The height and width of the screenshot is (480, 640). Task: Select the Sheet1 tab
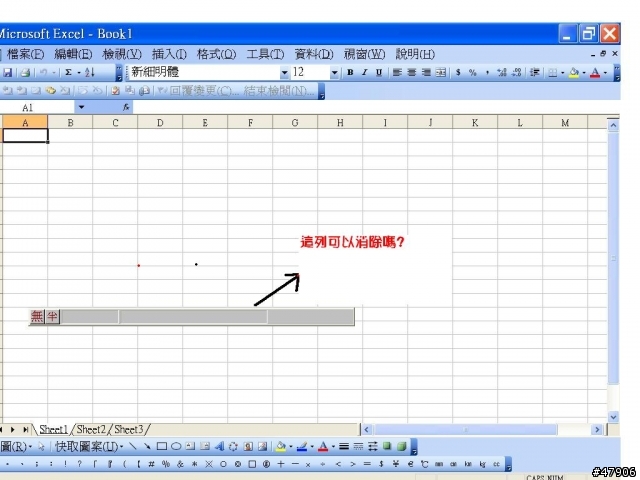pos(53,429)
